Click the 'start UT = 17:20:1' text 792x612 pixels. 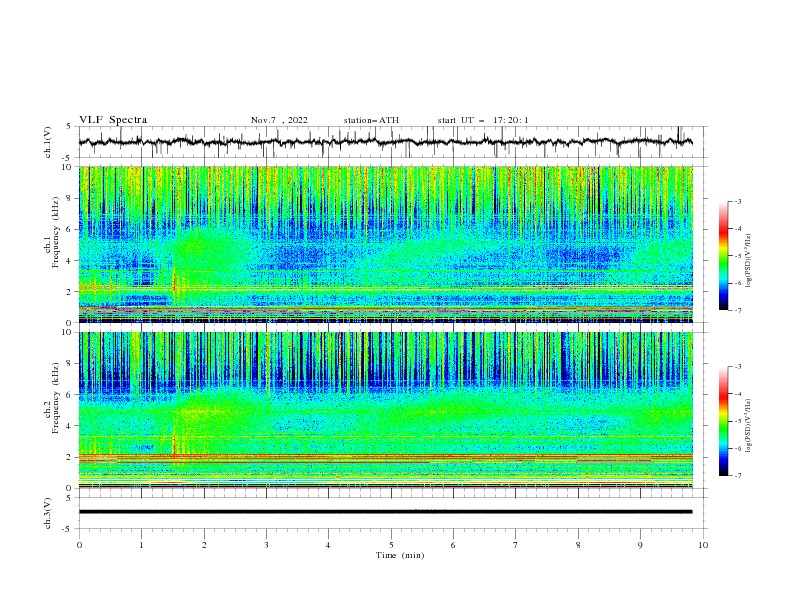point(483,120)
